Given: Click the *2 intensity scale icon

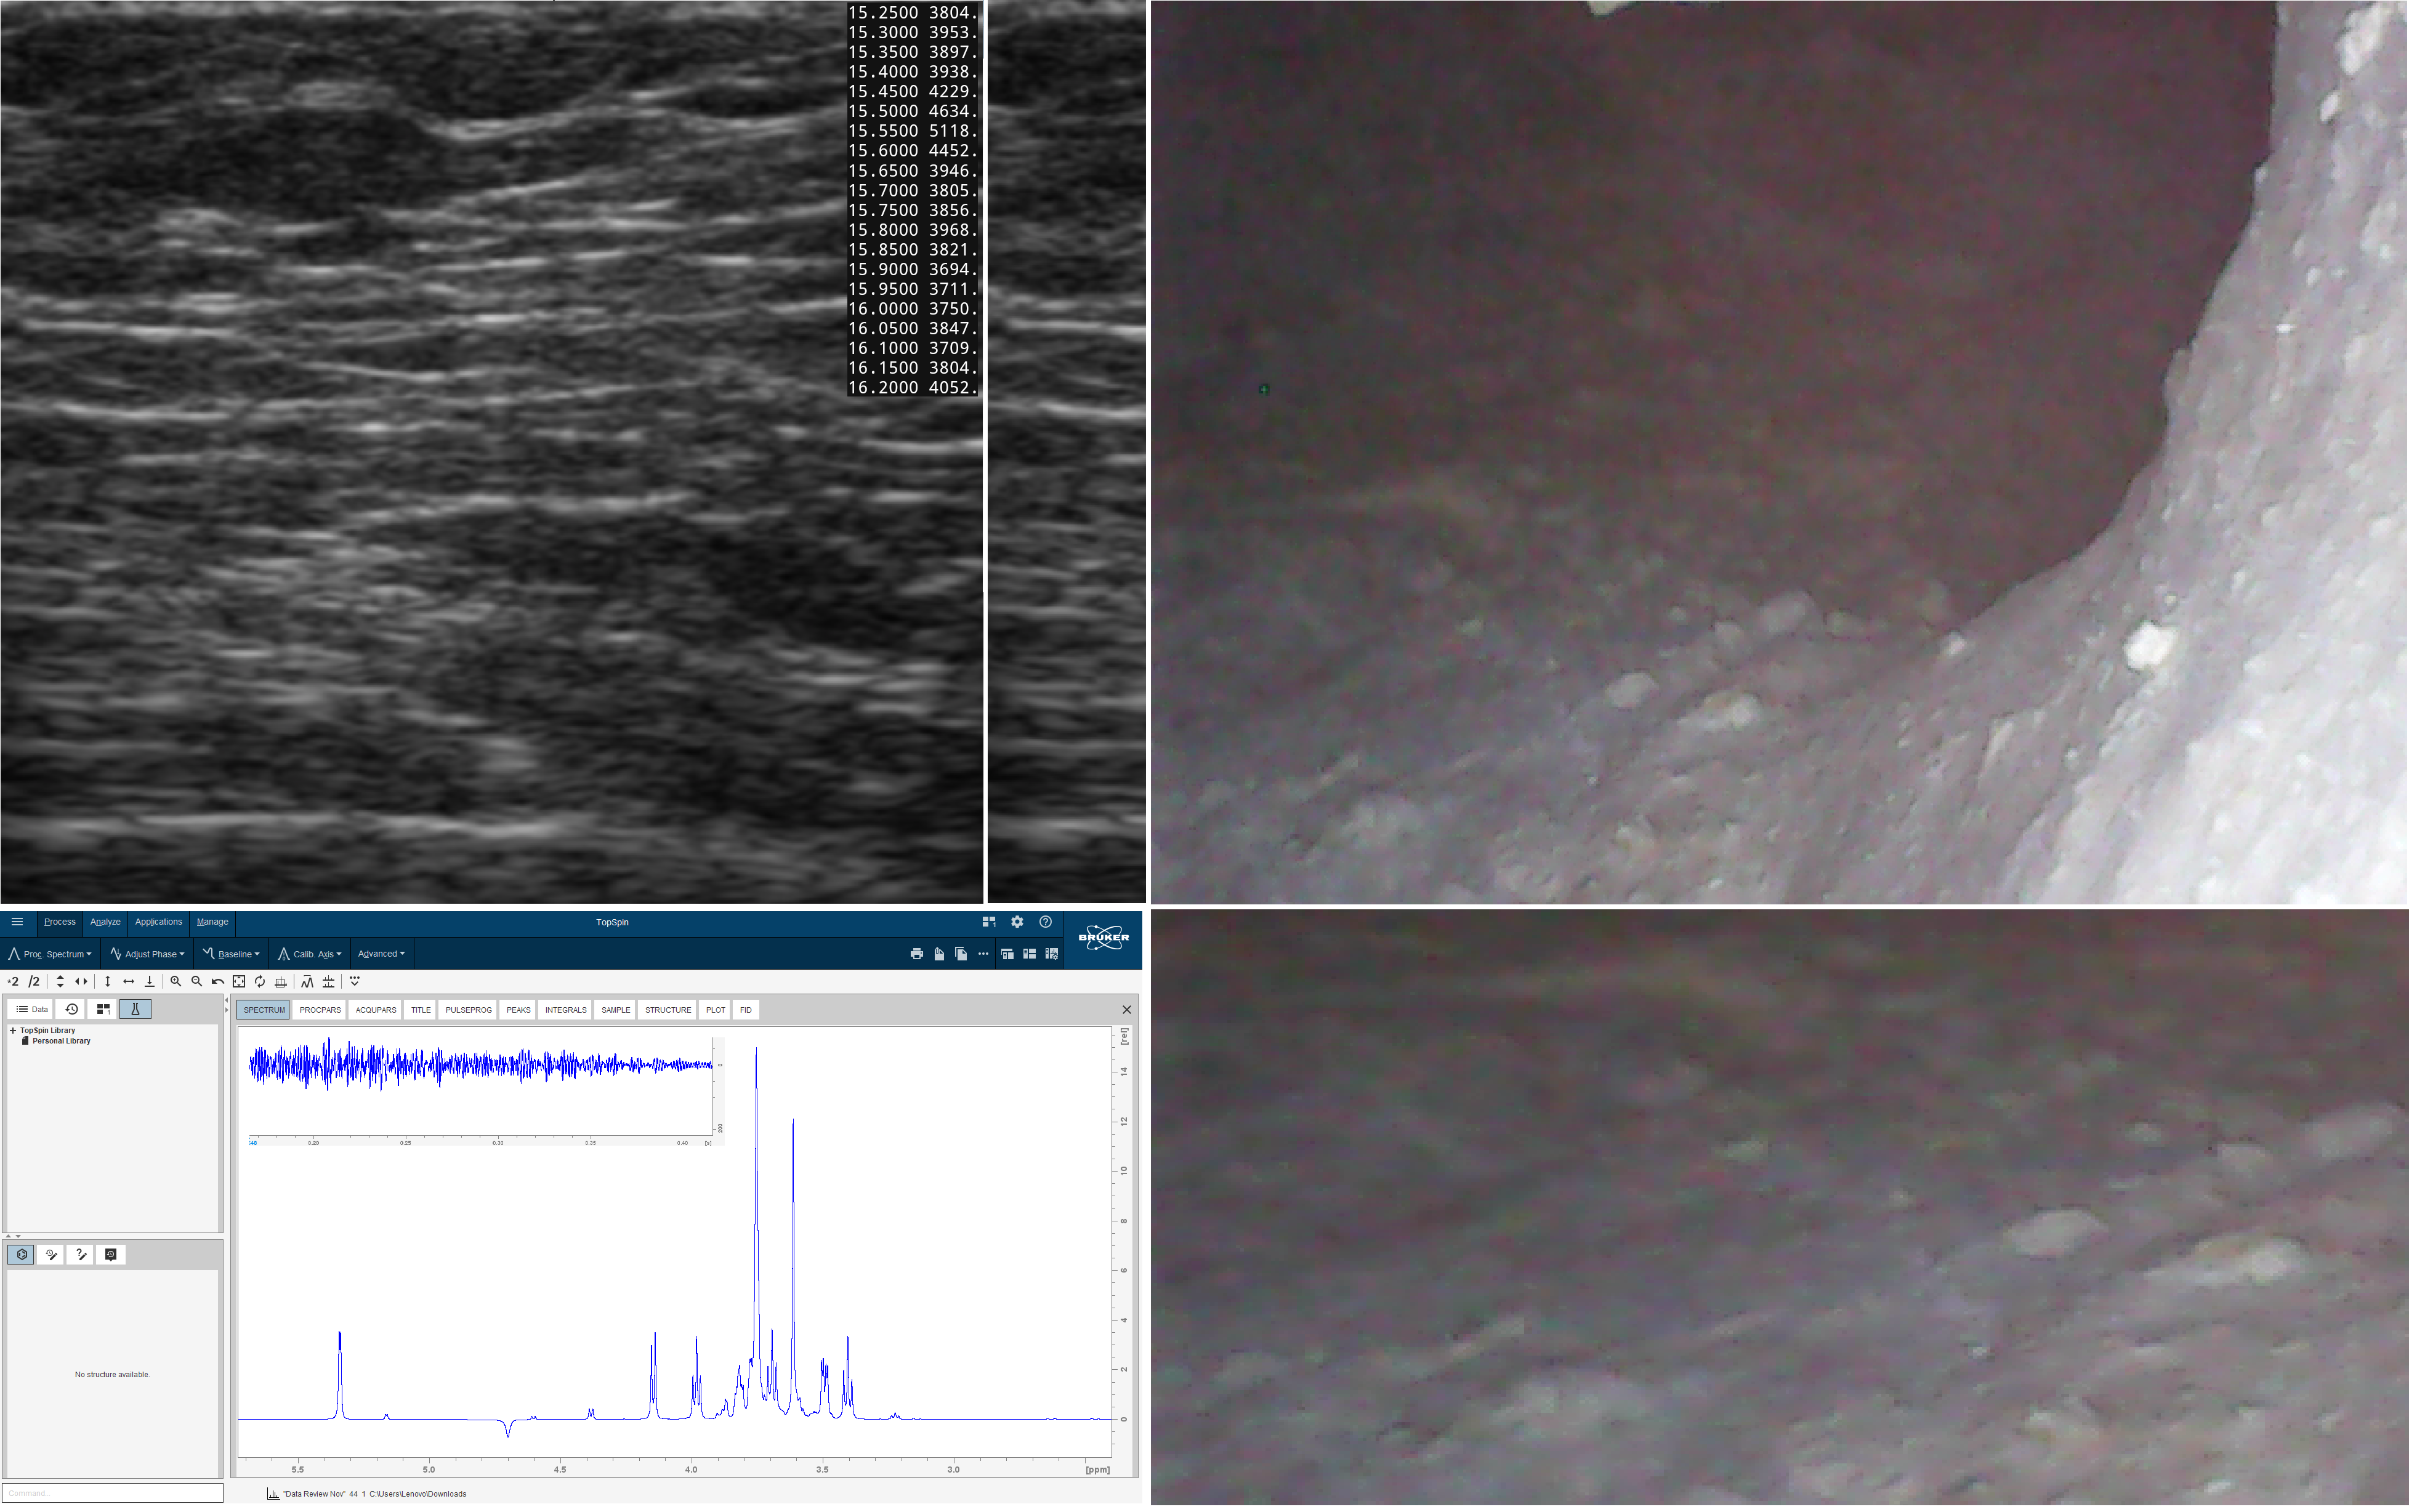Looking at the screenshot, I should coord(13,982).
